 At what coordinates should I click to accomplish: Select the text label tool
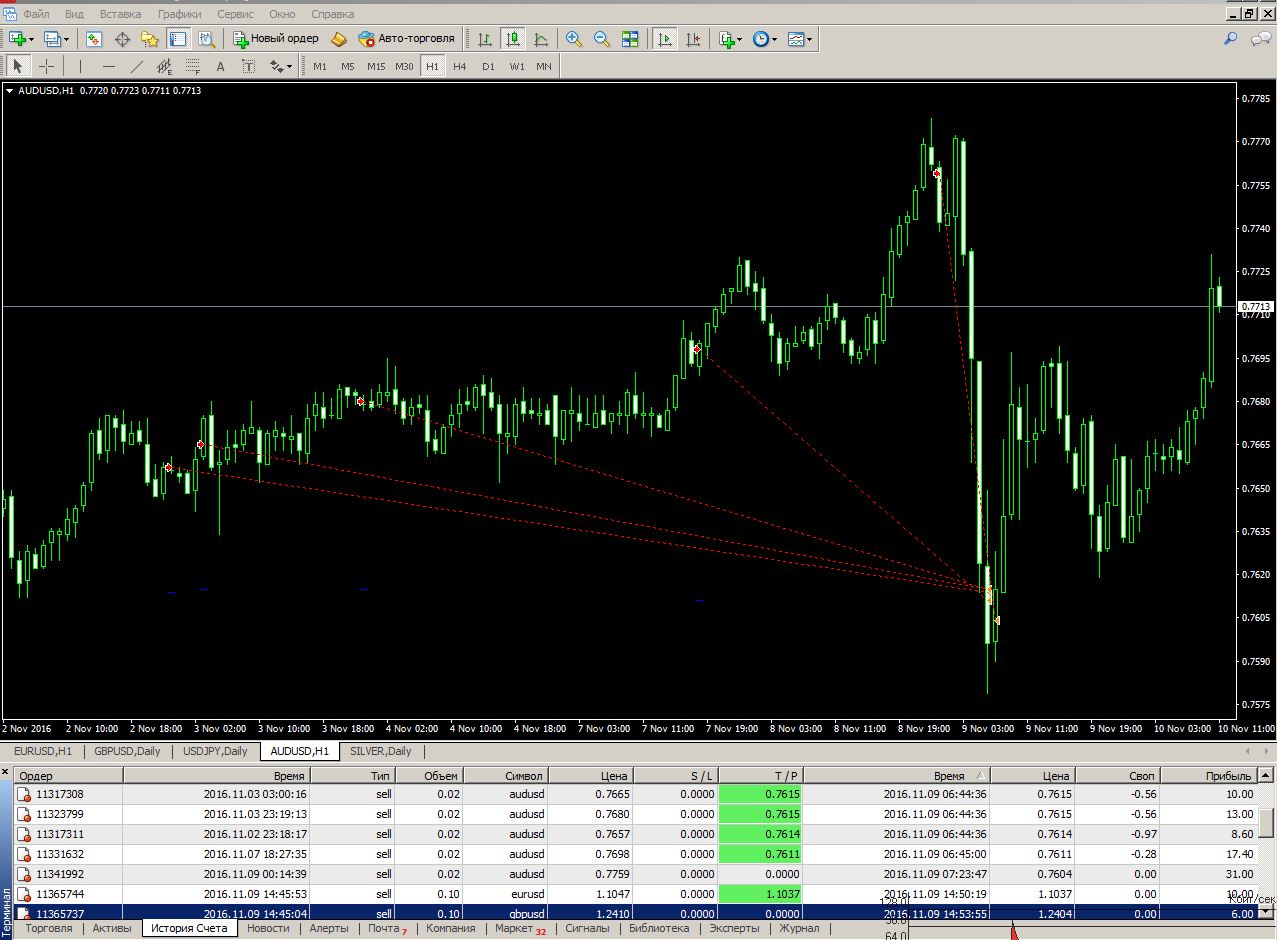(248, 66)
